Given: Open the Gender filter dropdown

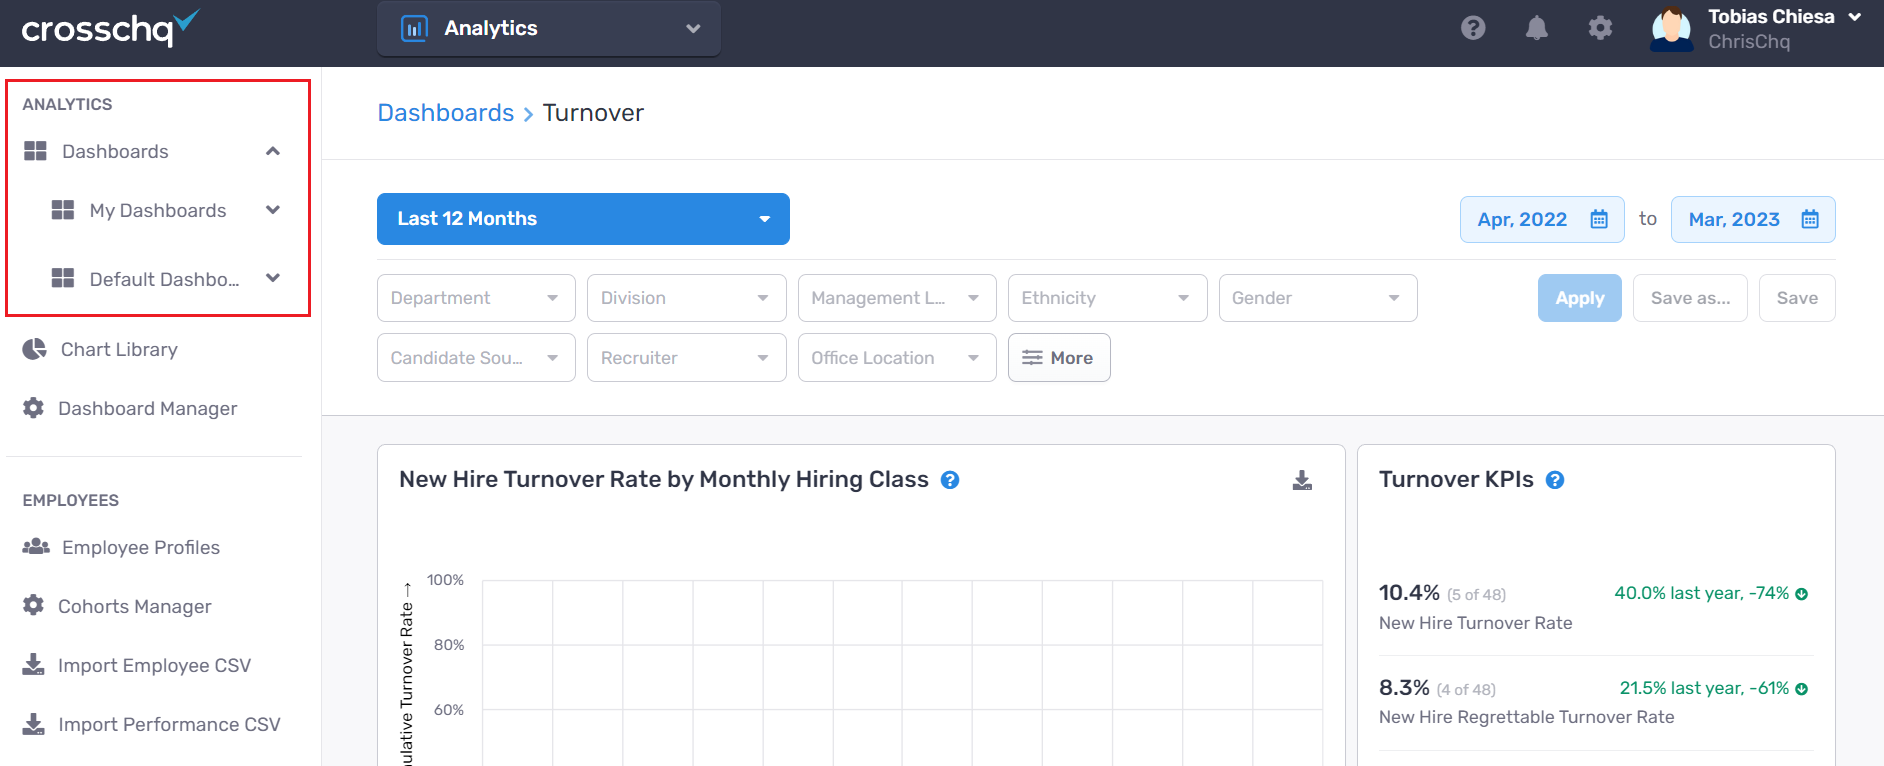Looking at the screenshot, I should (1318, 298).
